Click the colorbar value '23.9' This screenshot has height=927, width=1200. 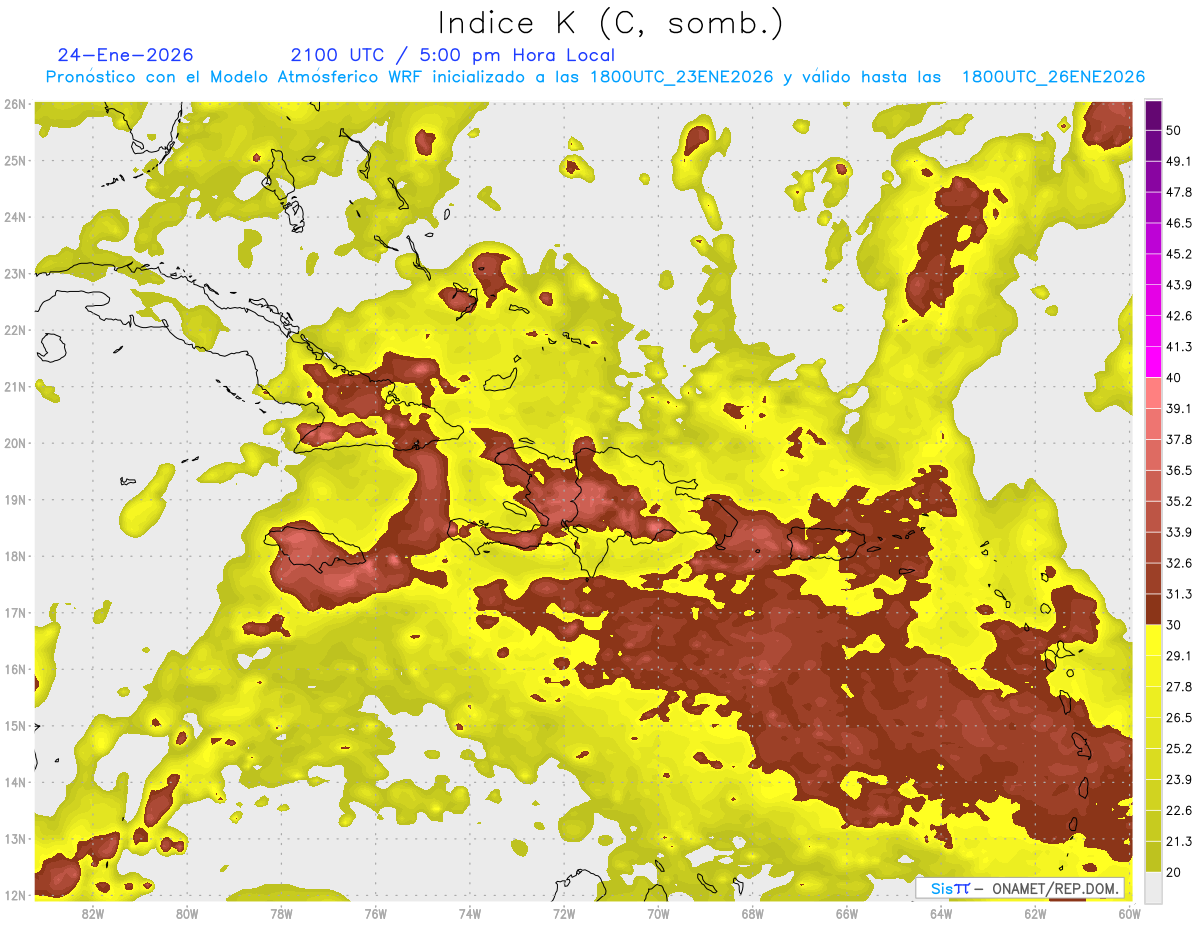1179,779
